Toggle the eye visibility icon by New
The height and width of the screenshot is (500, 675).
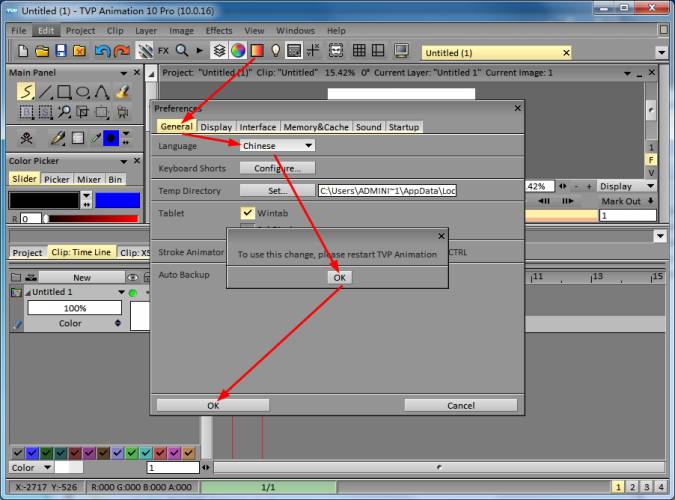click(133, 278)
